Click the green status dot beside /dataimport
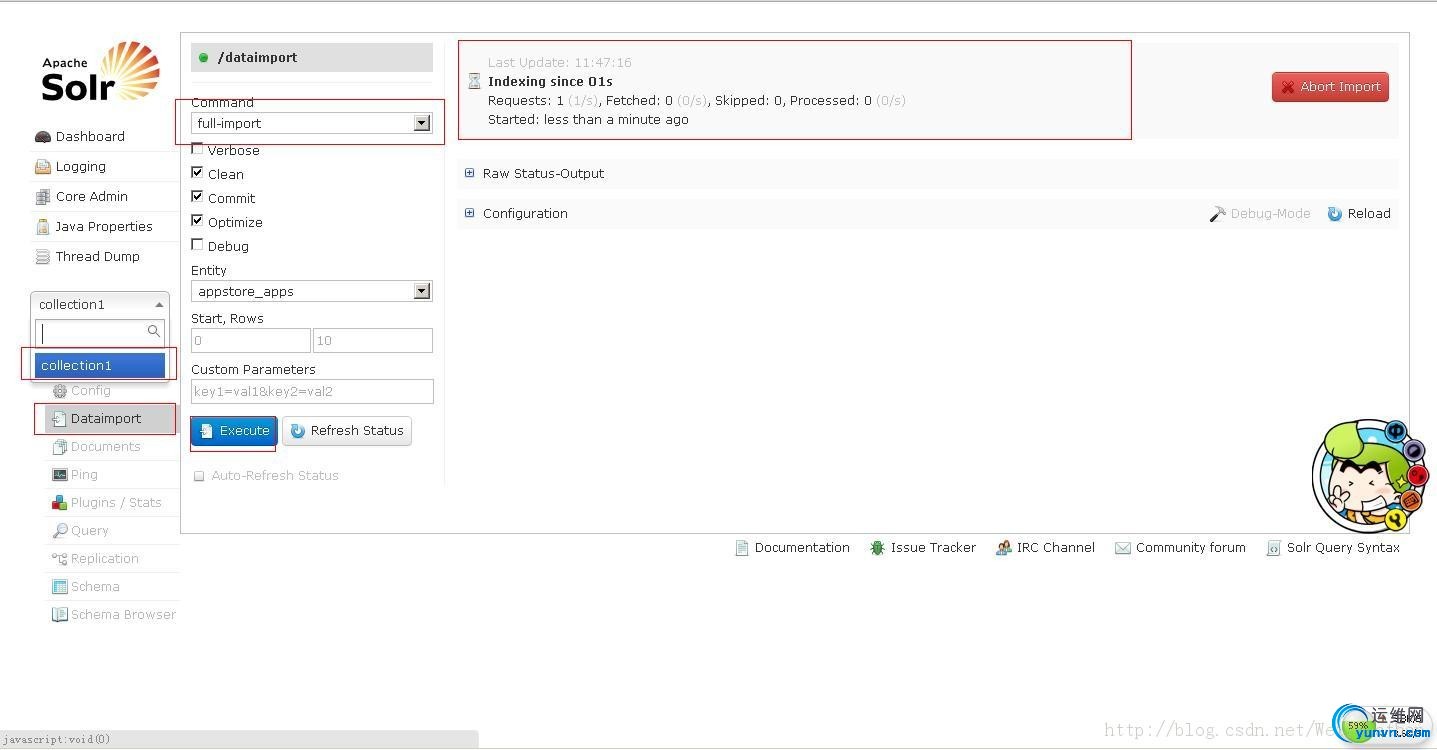The width and height of the screenshot is (1437, 750). pyautogui.click(x=204, y=58)
